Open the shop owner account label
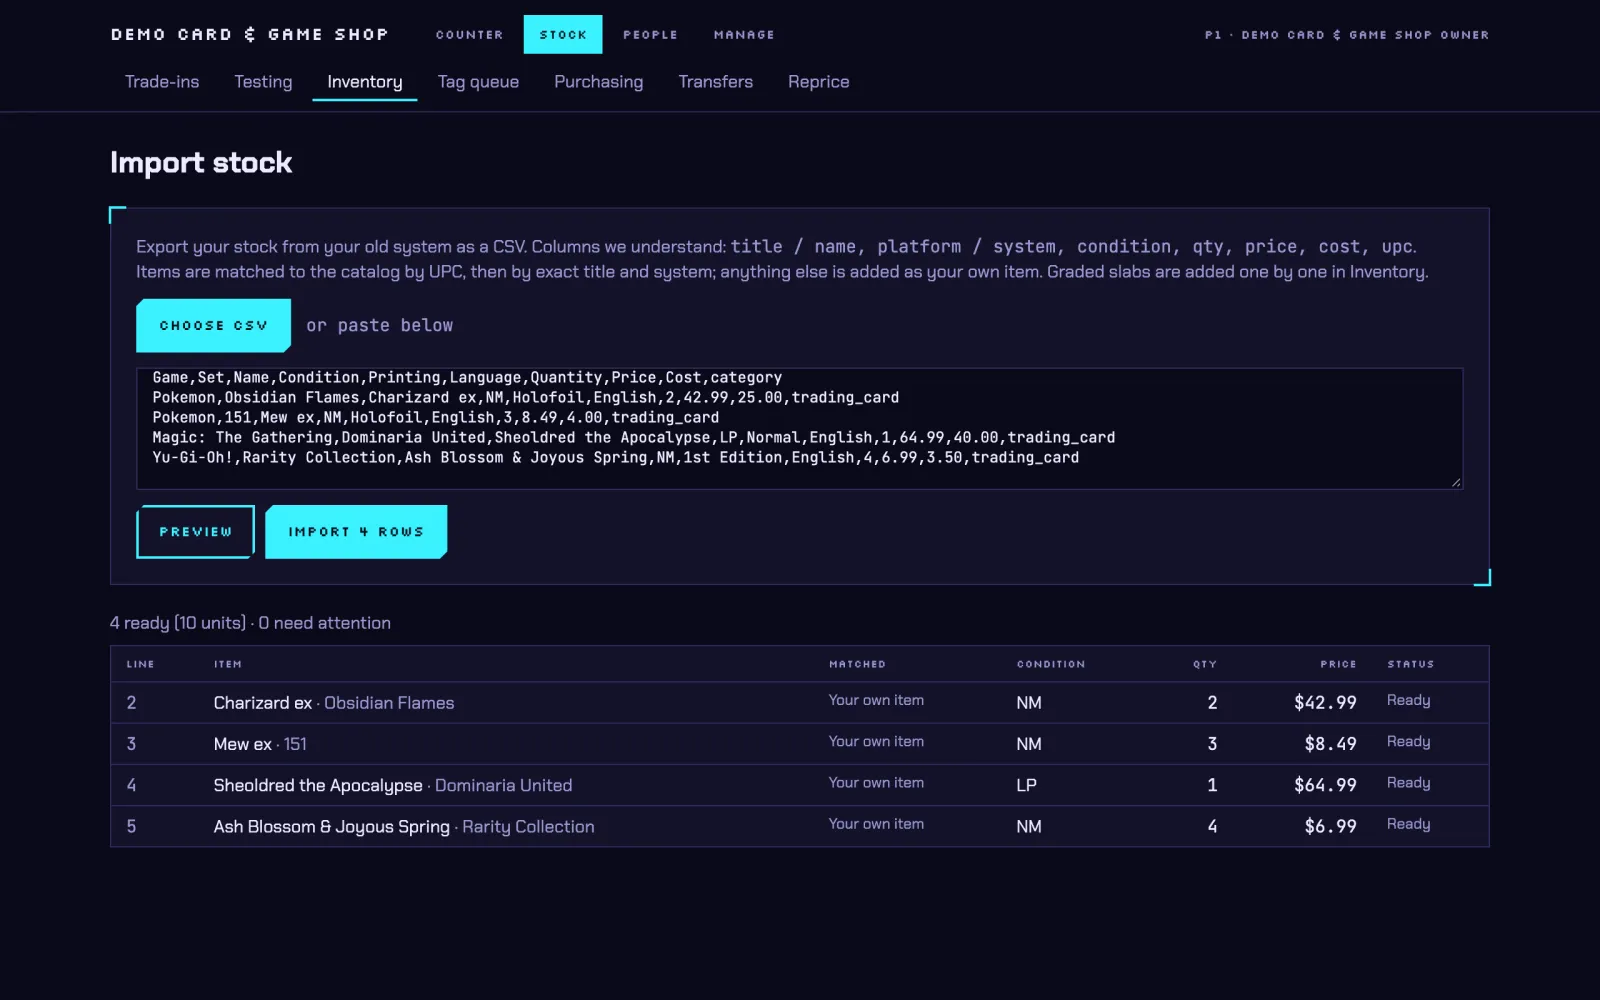Image resolution: width=1600 pixels, height=1000 pixels. [x=1347, y=35]
